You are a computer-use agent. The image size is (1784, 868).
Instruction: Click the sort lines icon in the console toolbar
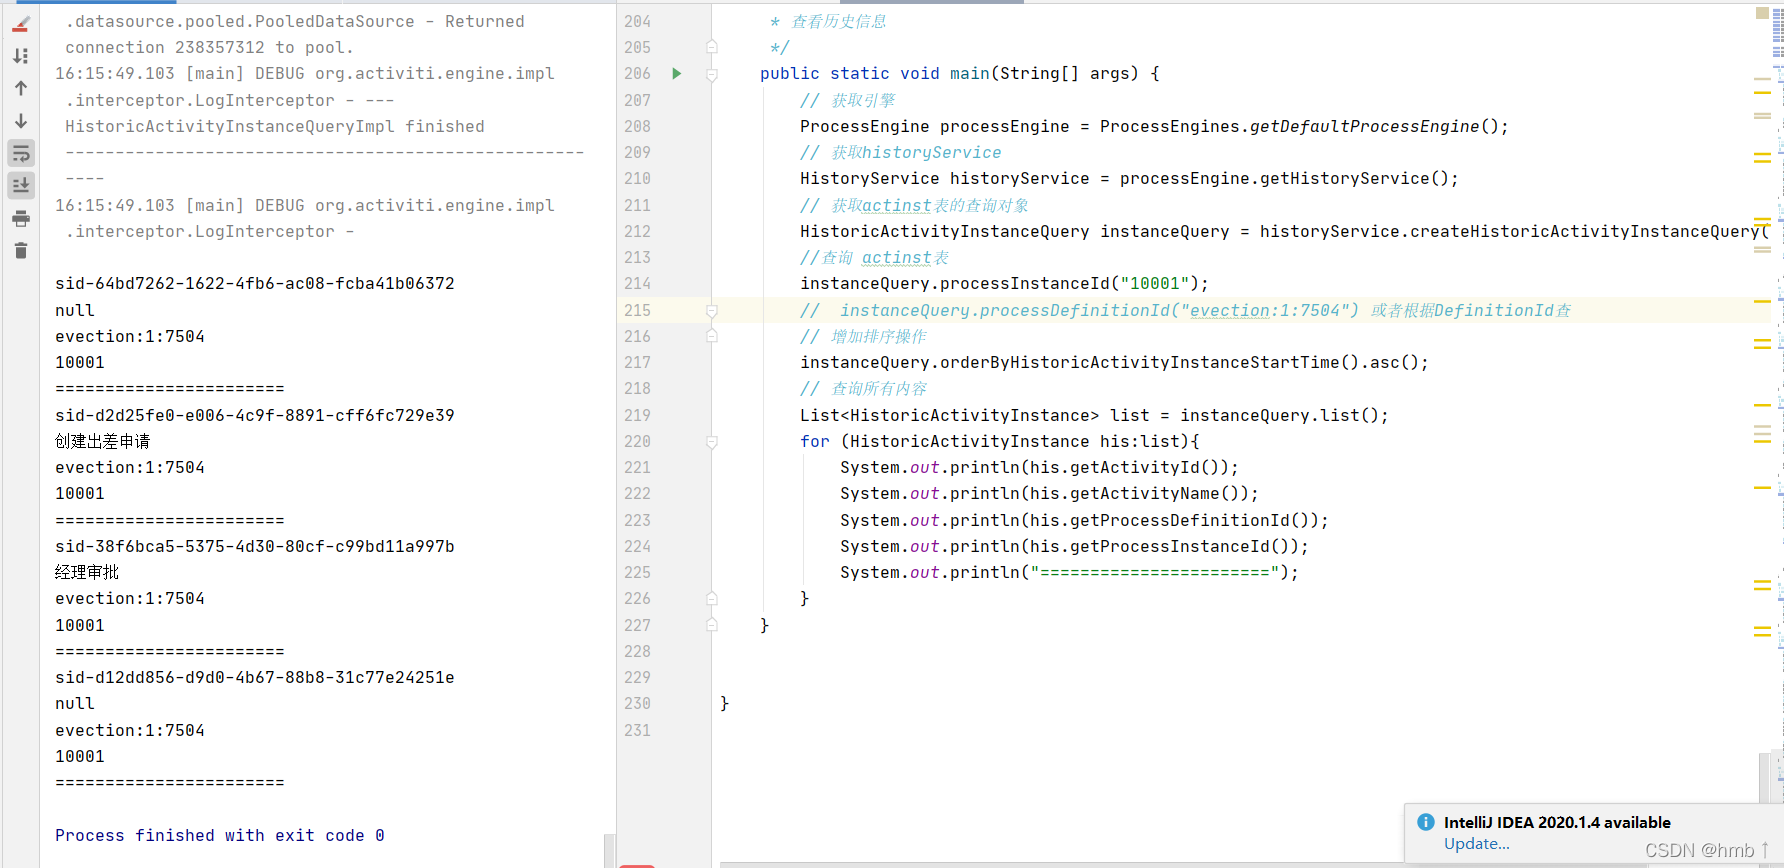[21, 56]
